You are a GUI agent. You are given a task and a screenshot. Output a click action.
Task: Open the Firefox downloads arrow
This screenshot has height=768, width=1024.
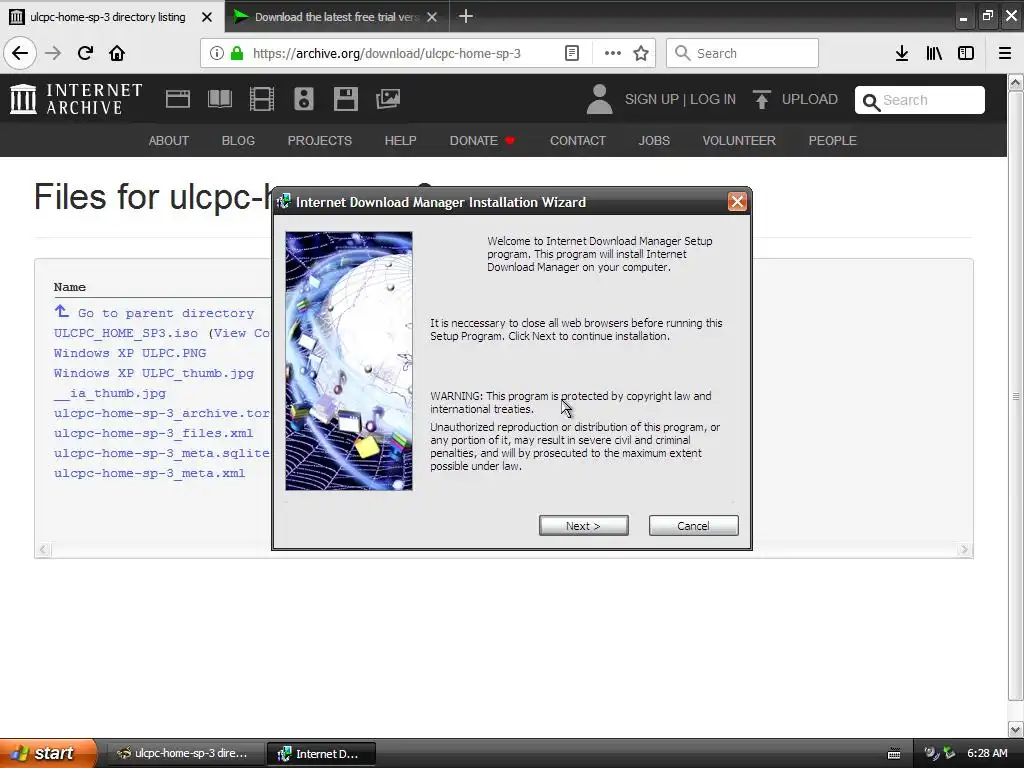point(902,53)
